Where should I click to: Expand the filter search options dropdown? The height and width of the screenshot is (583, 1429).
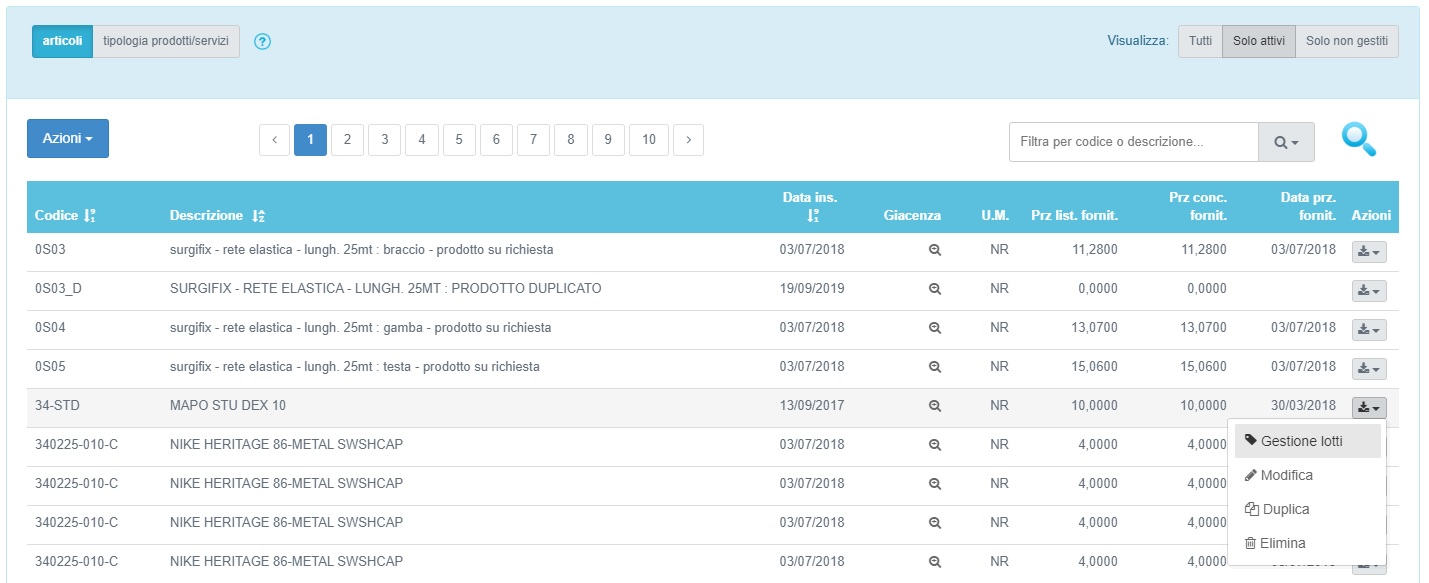1286,143
